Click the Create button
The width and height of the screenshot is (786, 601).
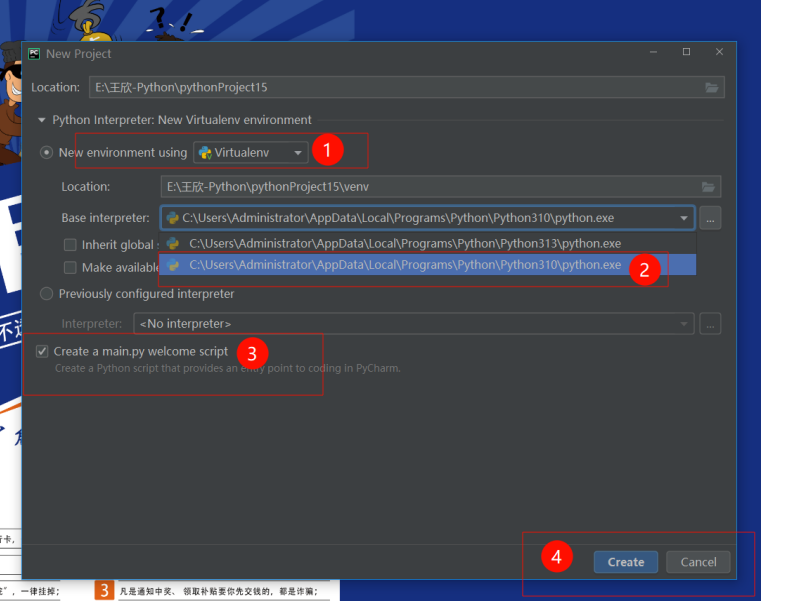click(626, 562)
